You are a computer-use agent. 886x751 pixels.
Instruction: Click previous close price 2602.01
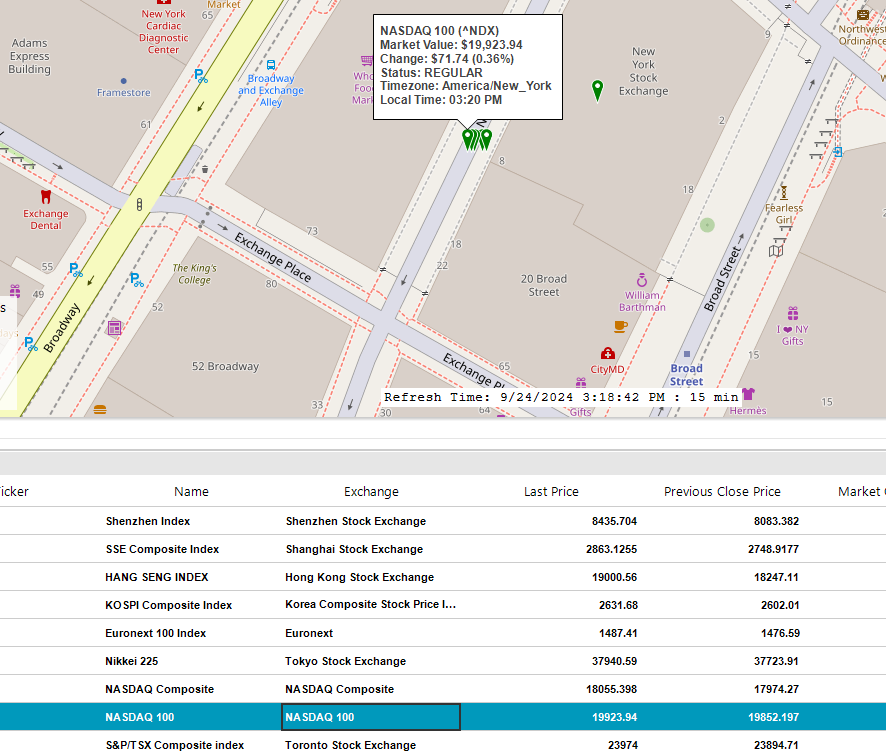[780, 605]
